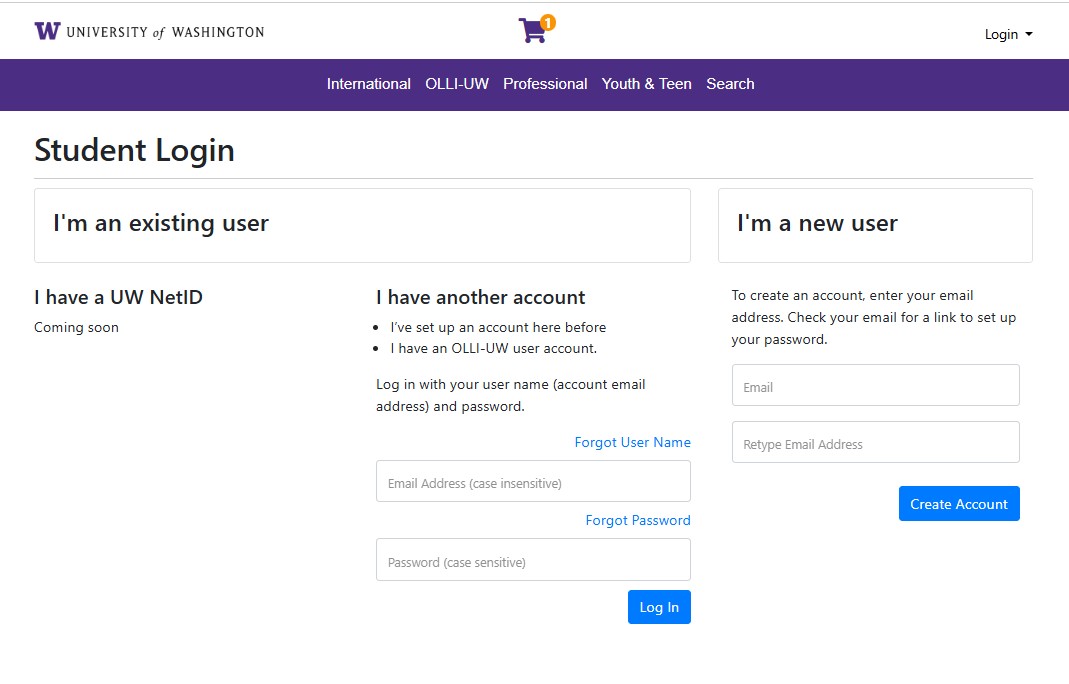Open Youth & Teen programs
Viewport: 1069px width, 684px height.
646,84
